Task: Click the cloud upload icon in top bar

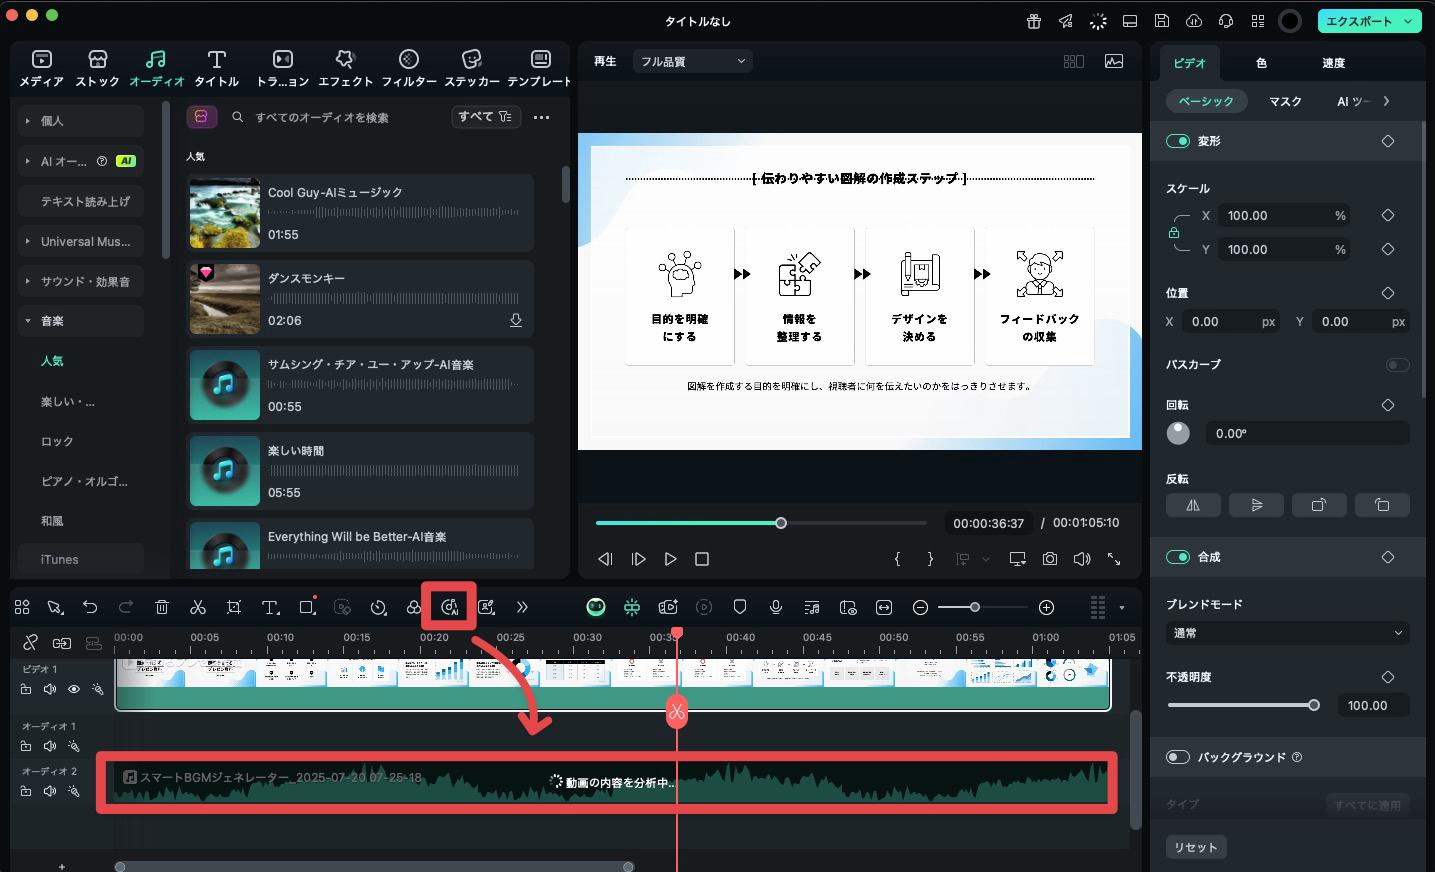Action: coord(1193,21)
